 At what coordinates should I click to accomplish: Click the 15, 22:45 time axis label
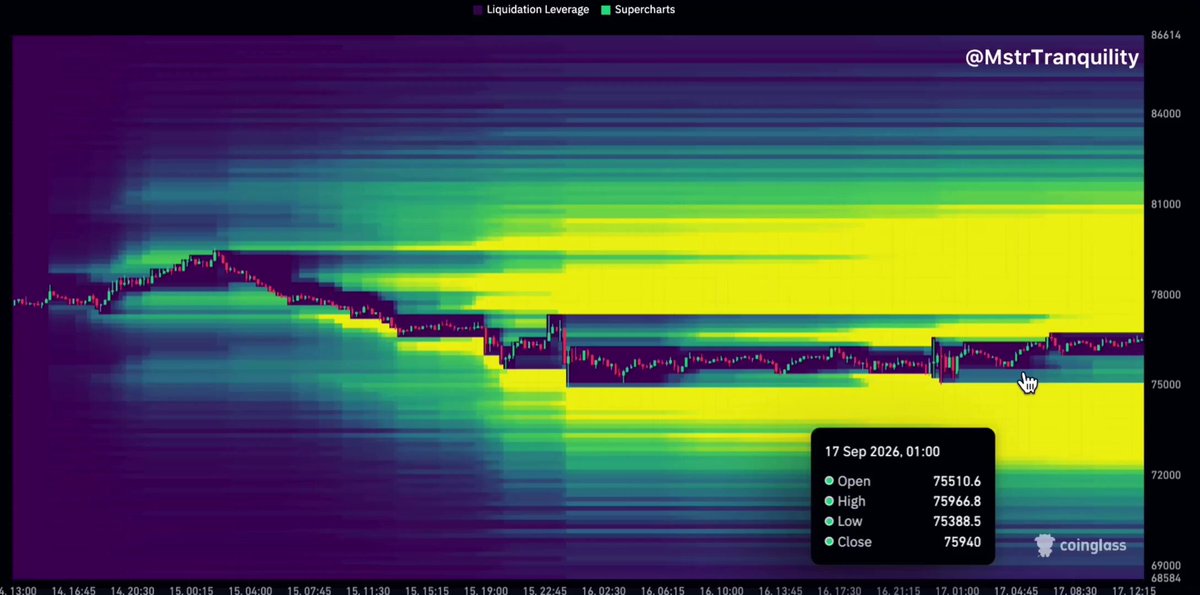(x=545, y=590)
